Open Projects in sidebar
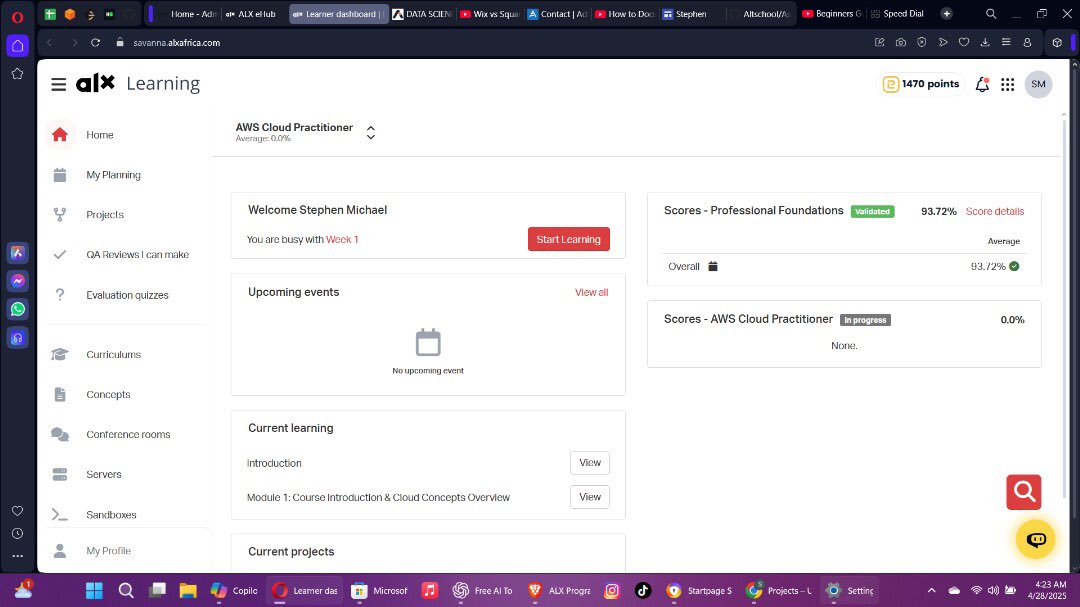 105,215
